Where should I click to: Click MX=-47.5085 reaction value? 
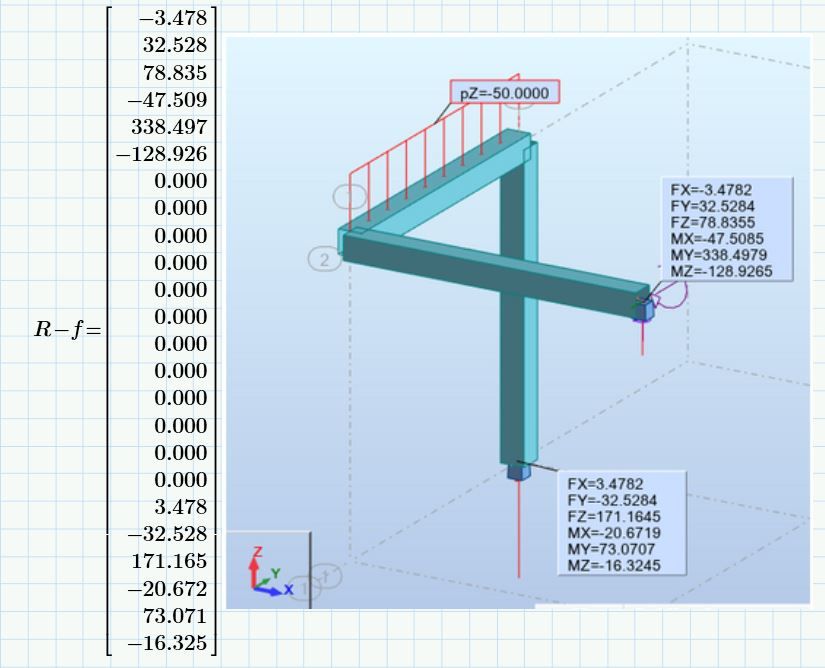pos(717,239)
